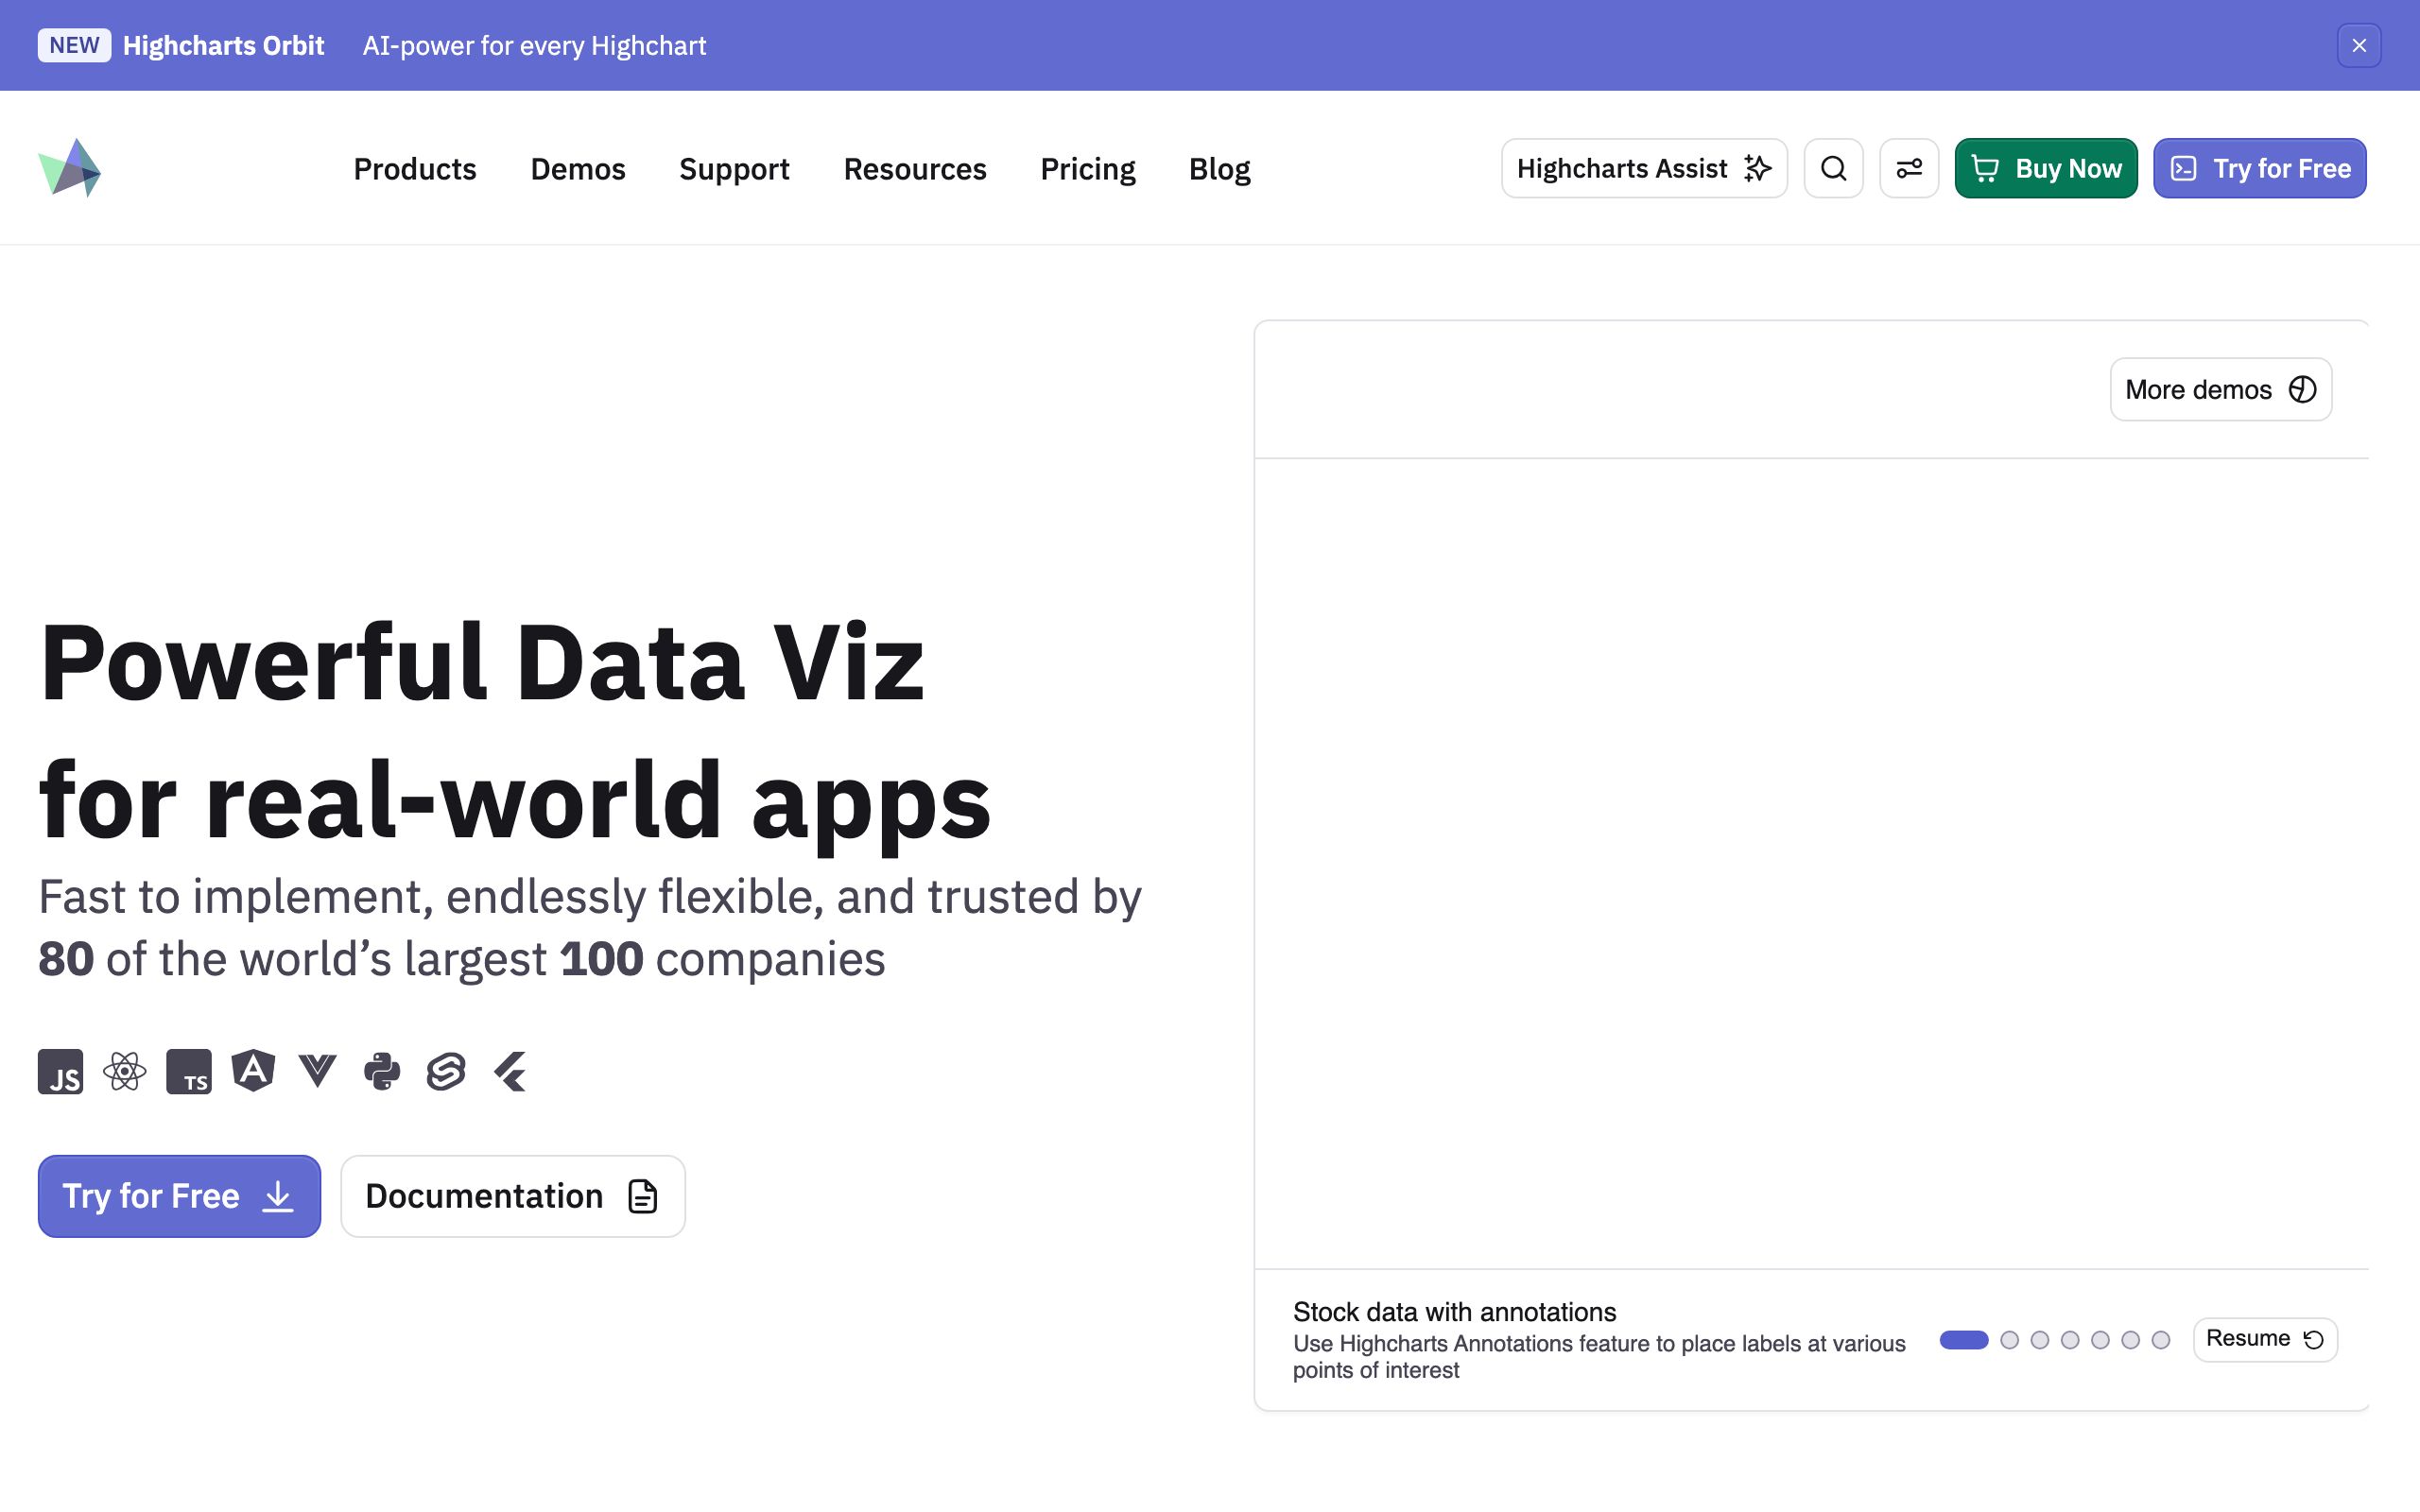The height and width of the screenshot is (1512, 2420).
Task: Open the Documentation button
Action: click(513, 1196)
